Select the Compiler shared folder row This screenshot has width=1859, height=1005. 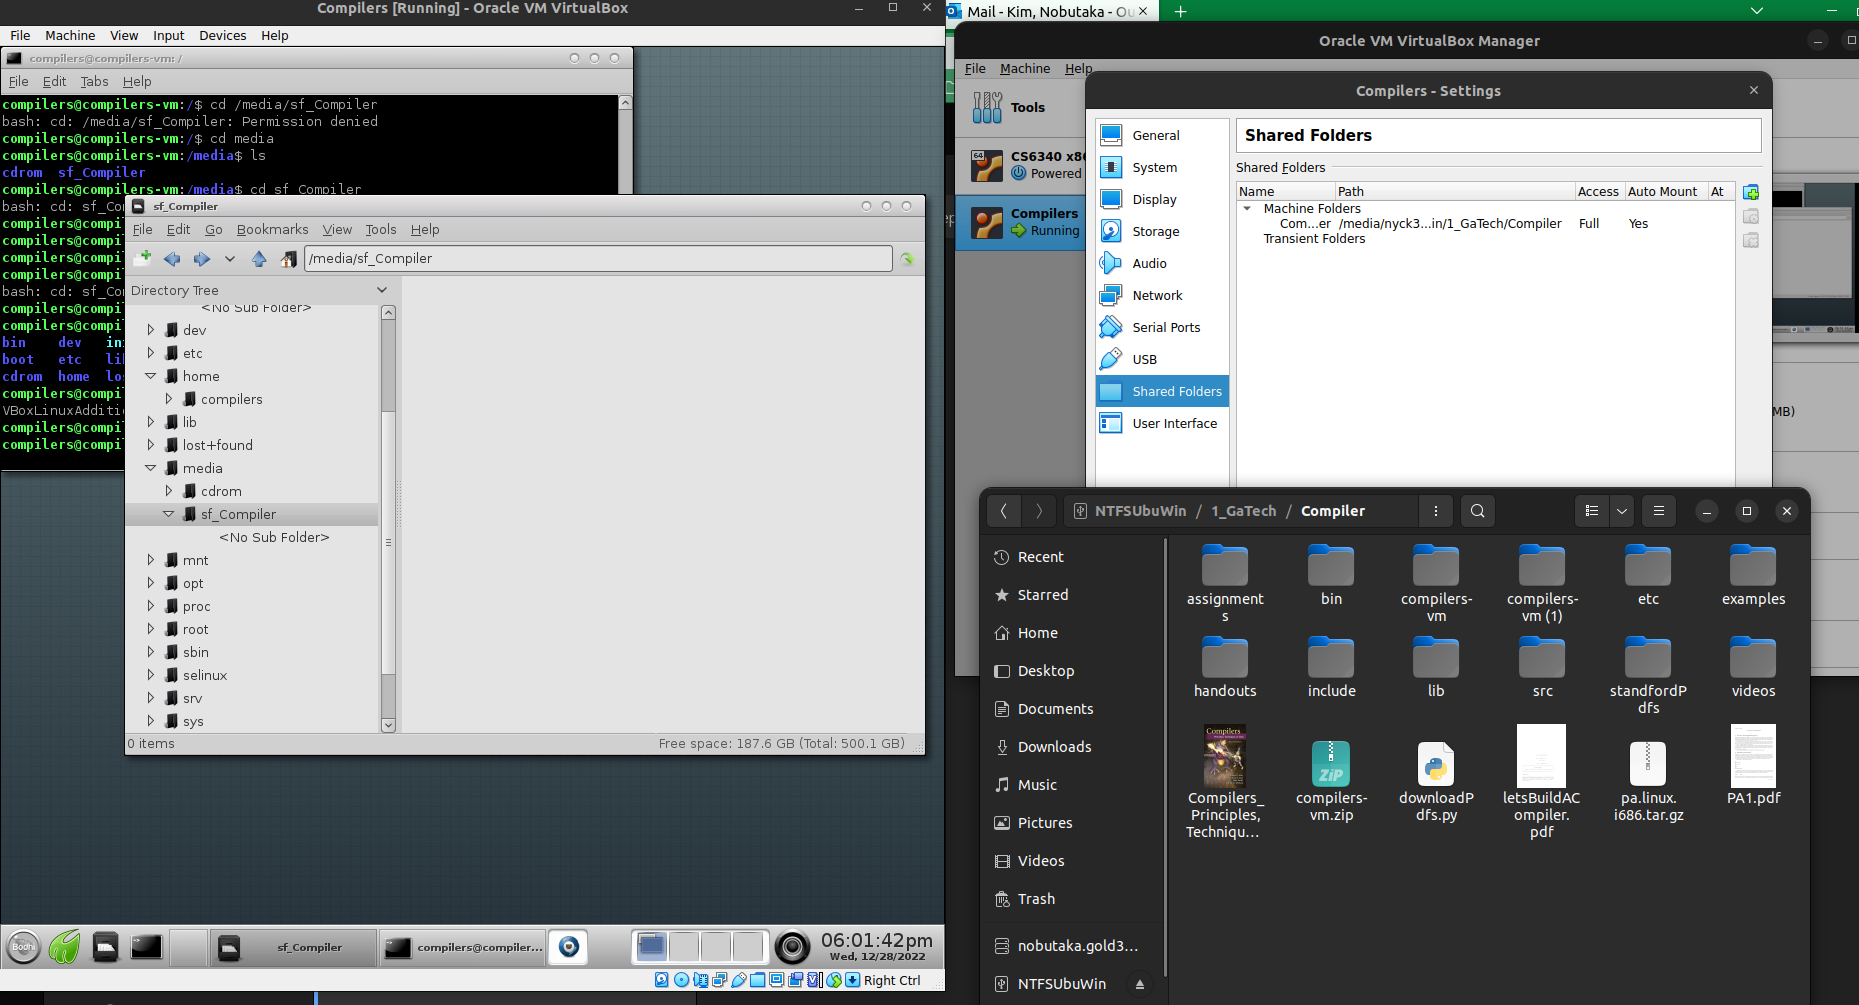1485,223
